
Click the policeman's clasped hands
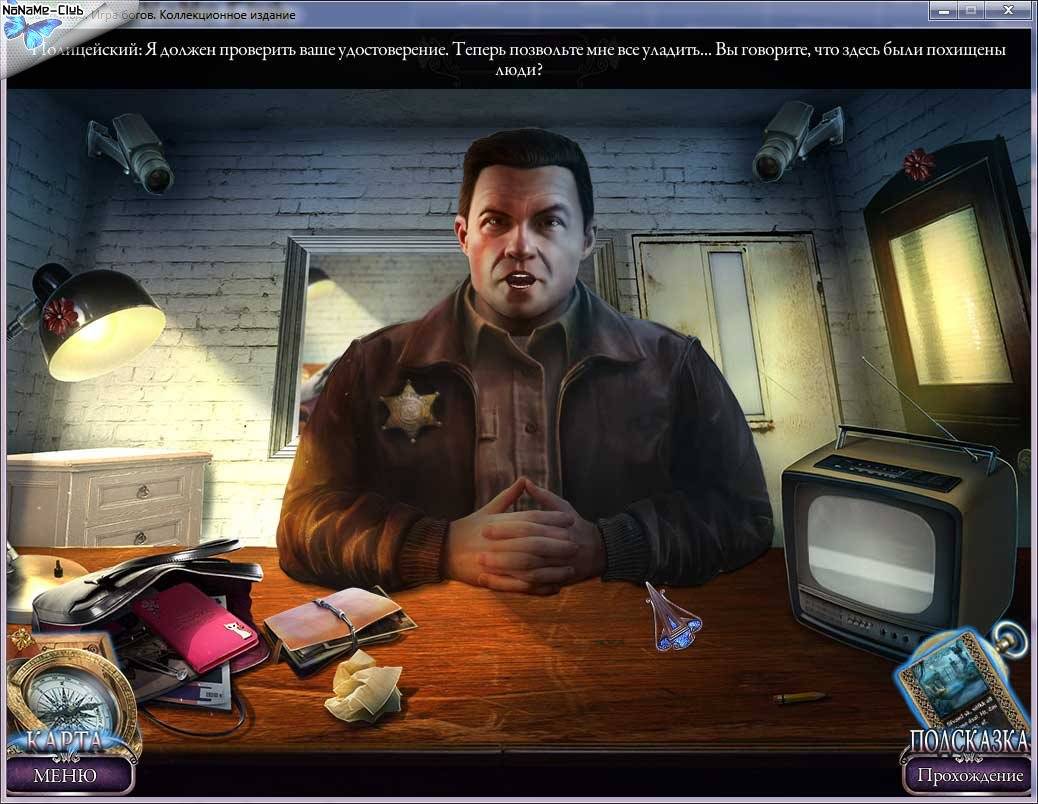[x=524, y=536]
